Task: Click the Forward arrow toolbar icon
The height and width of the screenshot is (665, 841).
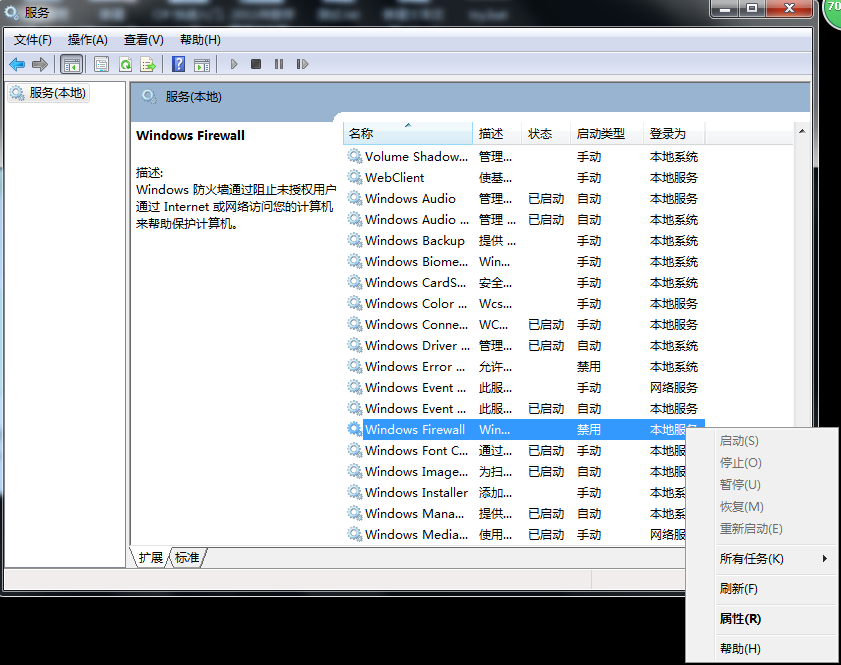Action: 40,64
